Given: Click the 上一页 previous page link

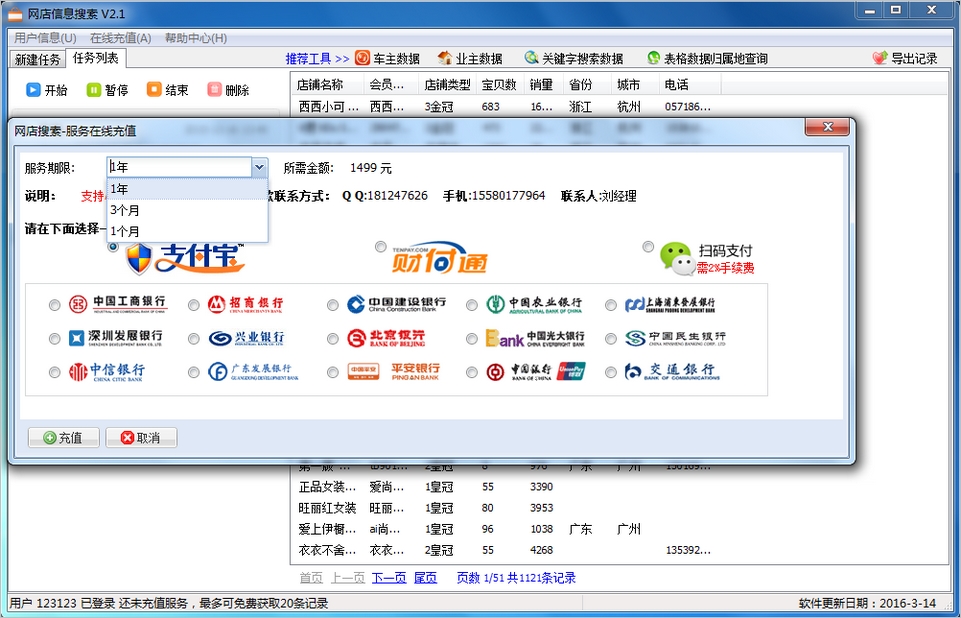Looking at the screenshot, I should tap(348, 578).
